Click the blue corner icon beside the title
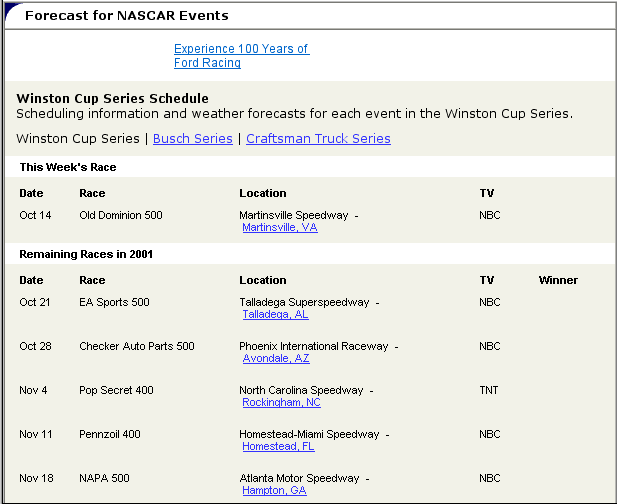This screenshot has height=504, width=617. pyautogui.click(x=12, y=10)
